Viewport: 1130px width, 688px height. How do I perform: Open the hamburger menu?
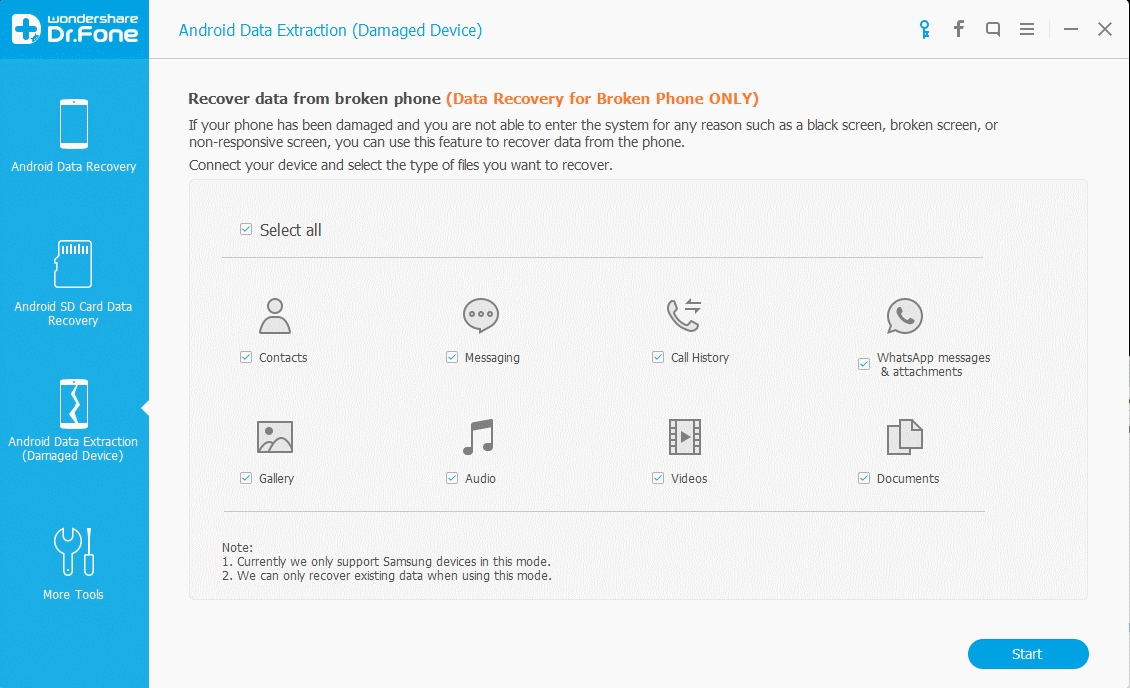(x=1026, y=29)
